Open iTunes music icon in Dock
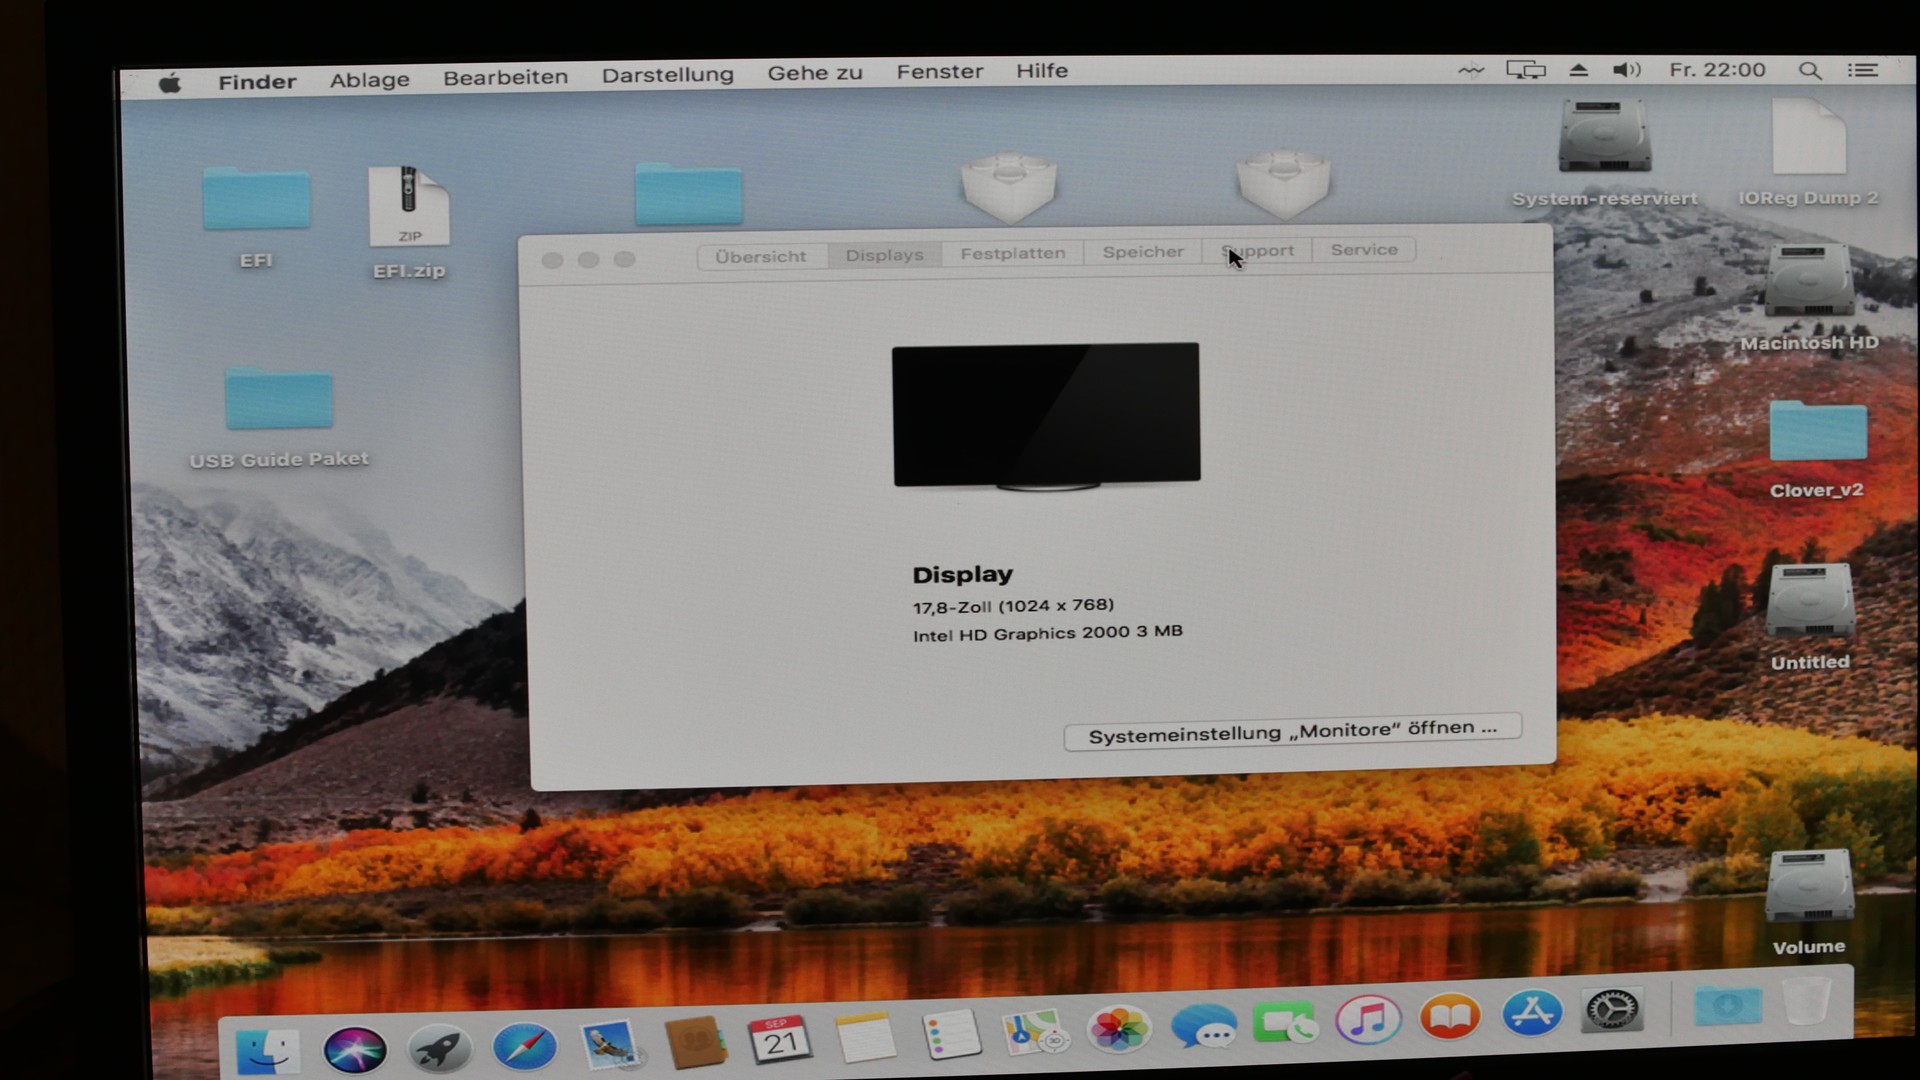The width and height of the screenshot is (1920, 1080). (1368, 1021)
